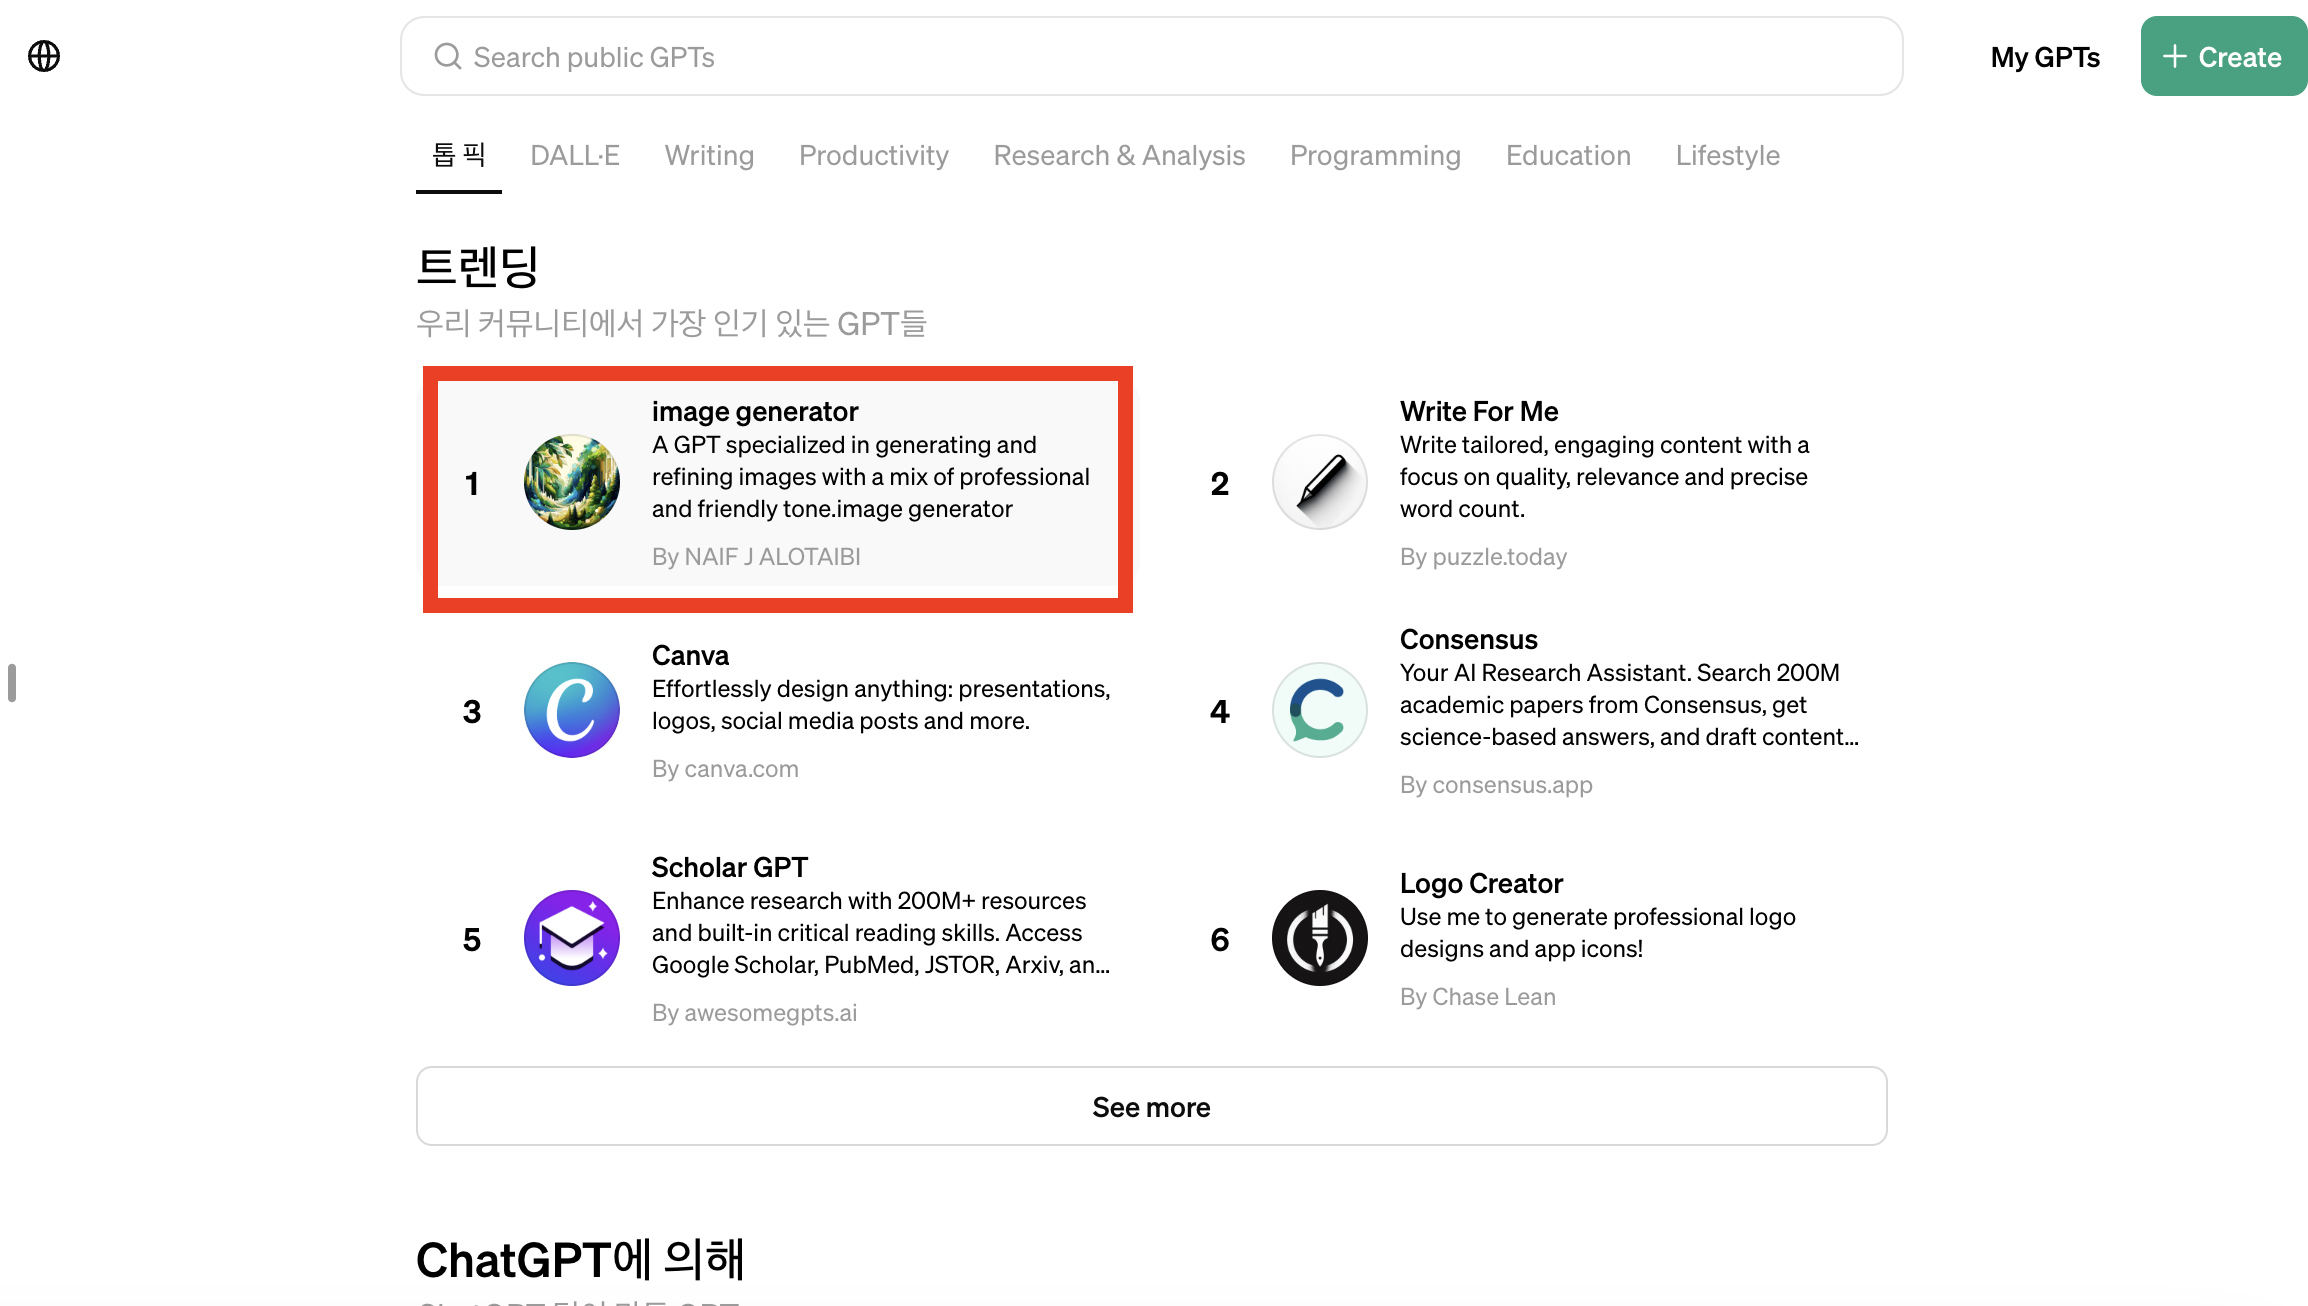The height and width of the screenshot is (1306, 2308).
Task: Expand trending list with See more
Action: tap(1151, 1106)
